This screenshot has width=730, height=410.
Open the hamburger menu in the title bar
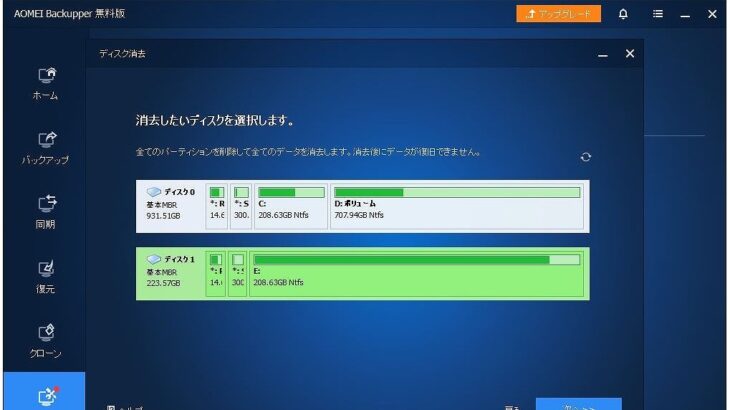click(657, 14)
